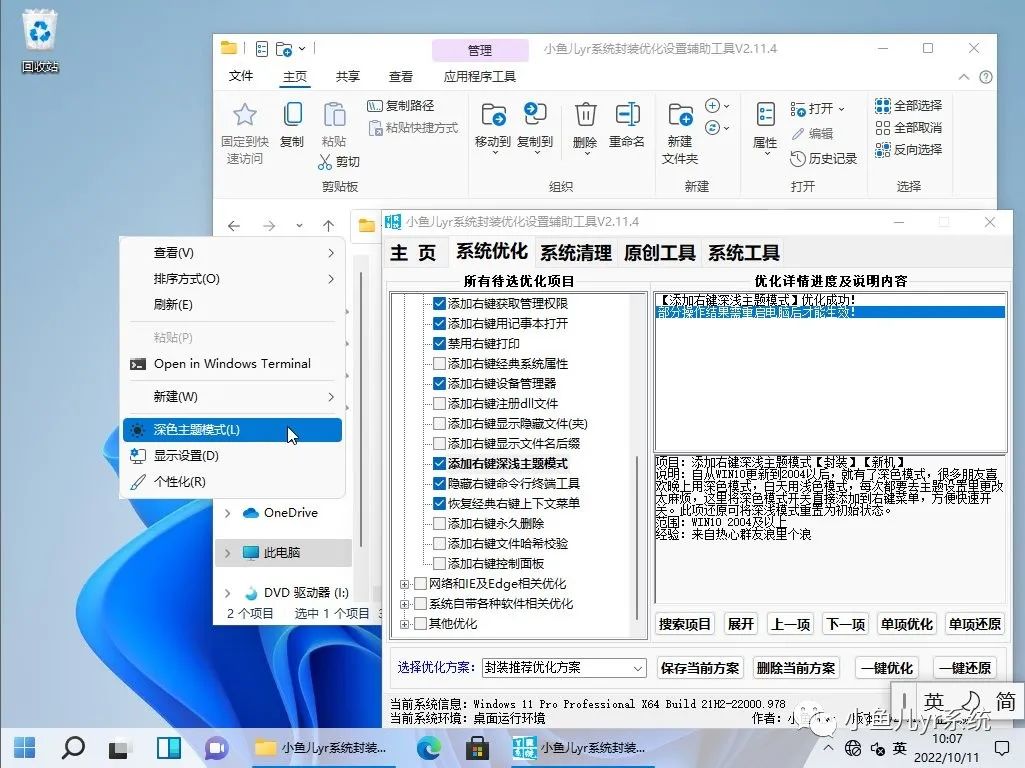The image size is (1025, 768).
Task: Open the recent locations dropdown in Explorer
Action: (299, 226)
